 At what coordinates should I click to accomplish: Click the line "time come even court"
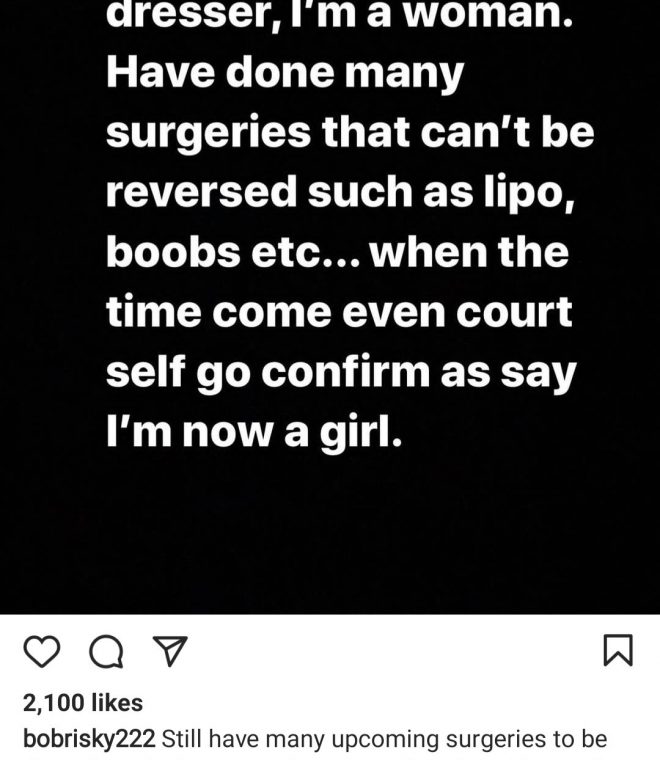coord(339,313)
